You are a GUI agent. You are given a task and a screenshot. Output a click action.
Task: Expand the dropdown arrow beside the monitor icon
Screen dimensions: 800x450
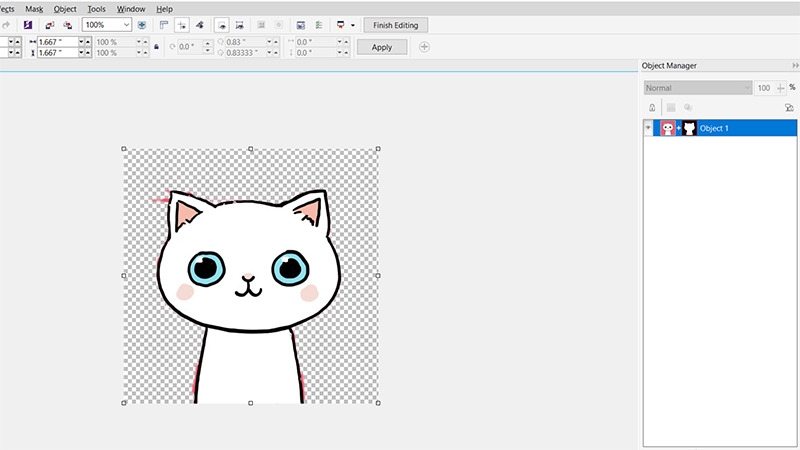point(353,25)
